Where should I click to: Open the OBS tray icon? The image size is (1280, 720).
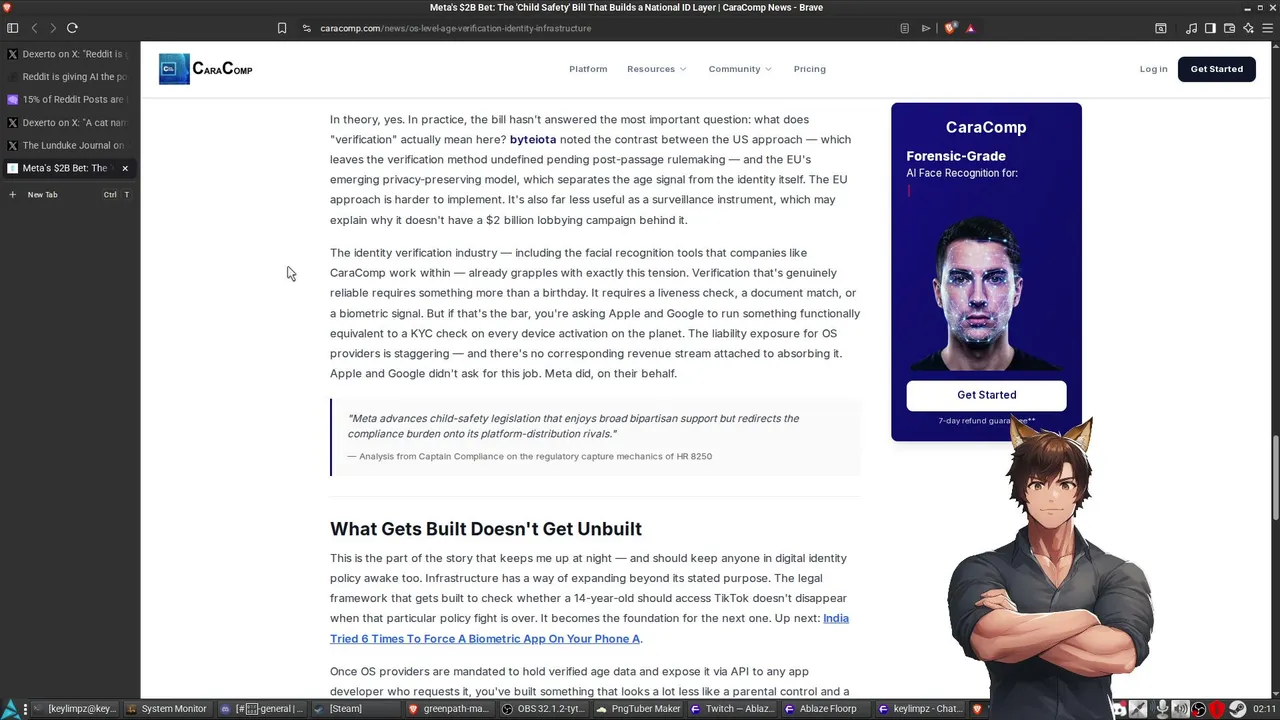click(1199, 709)
